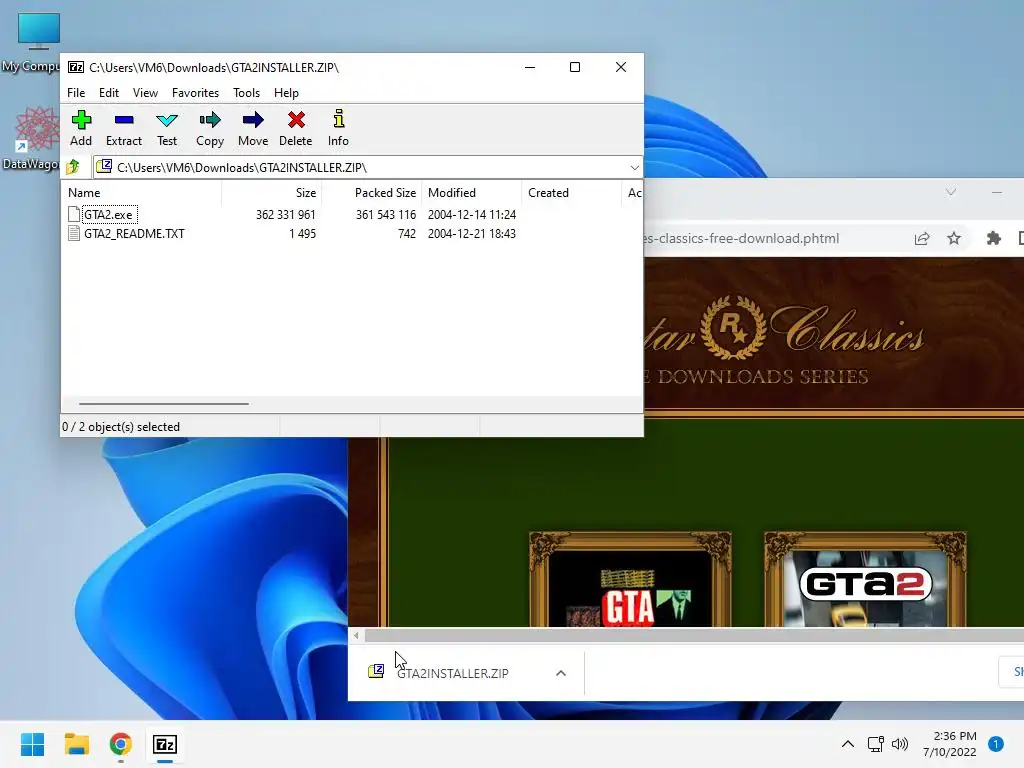Screen dimensions: 1024x768
Task: Go up one folder level in 7-Zip
Action: tap(73, 167)
